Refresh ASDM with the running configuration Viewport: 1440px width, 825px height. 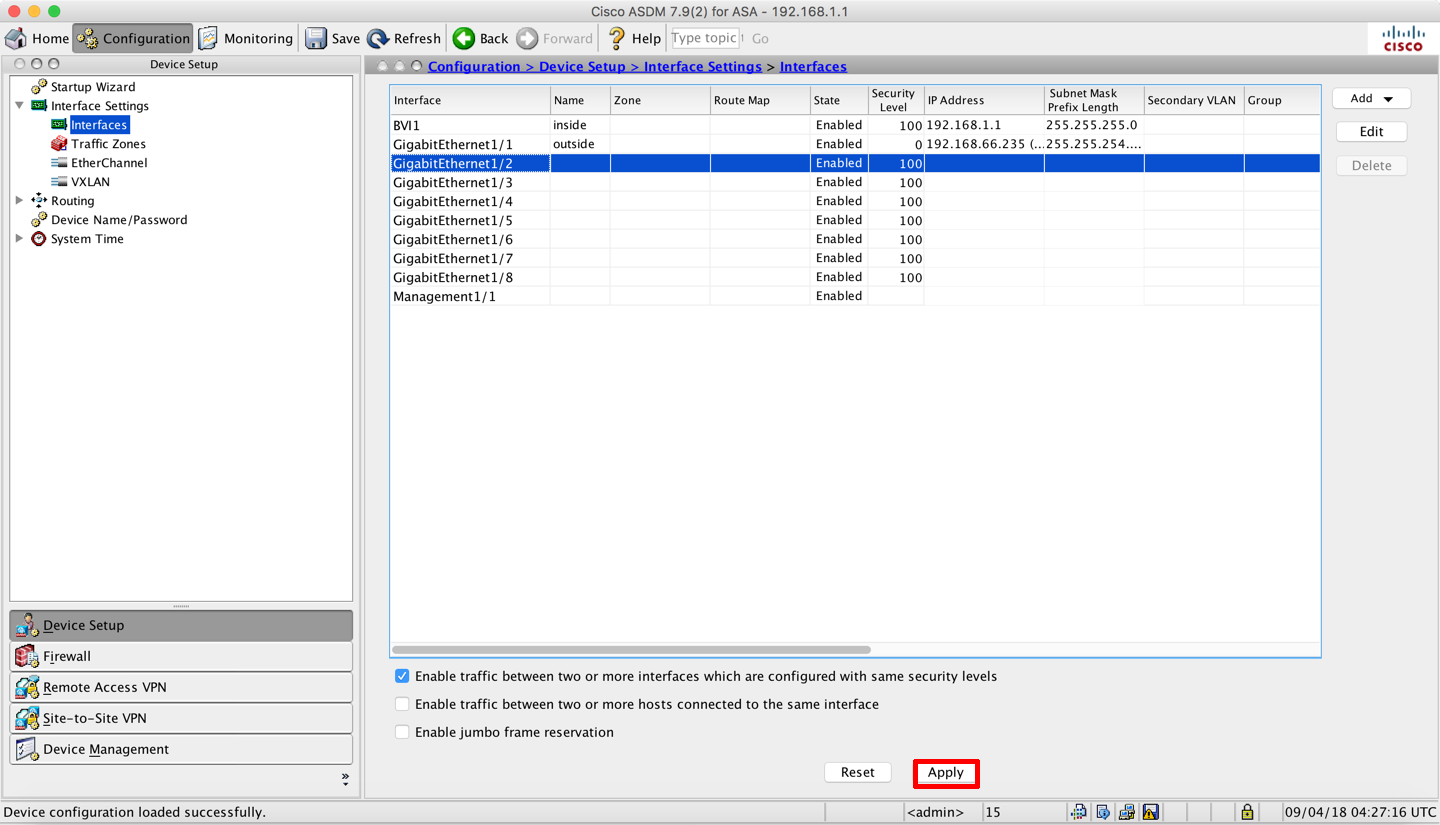point(404,38)
